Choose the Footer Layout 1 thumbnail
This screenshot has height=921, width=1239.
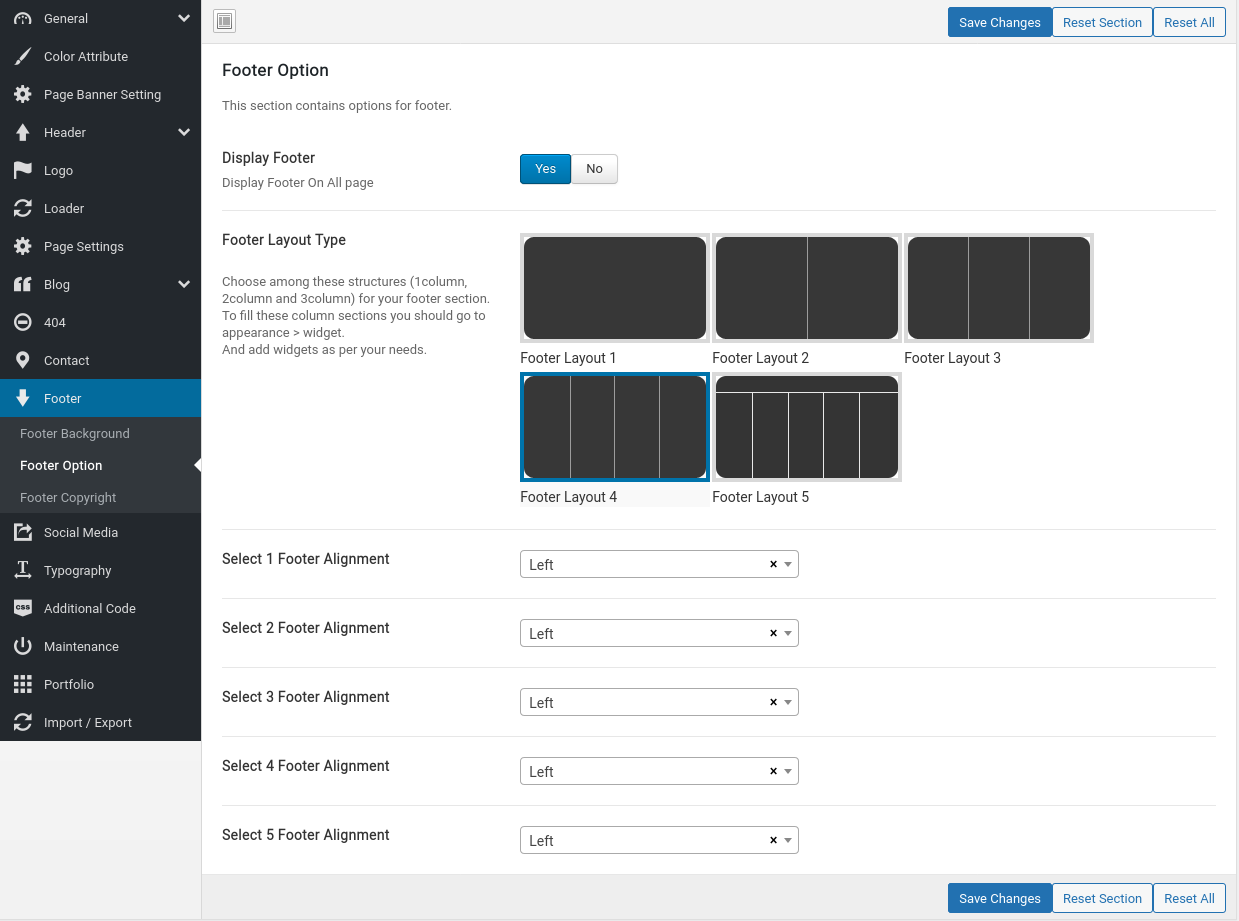(x=615, y=288)
